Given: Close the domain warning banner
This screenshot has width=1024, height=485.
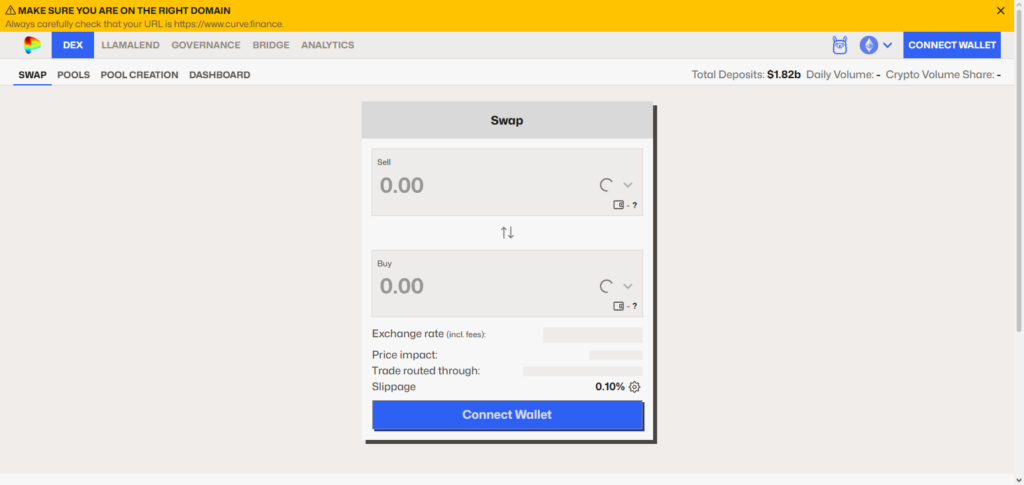Looking at the screenshot, I should 1000,10.
